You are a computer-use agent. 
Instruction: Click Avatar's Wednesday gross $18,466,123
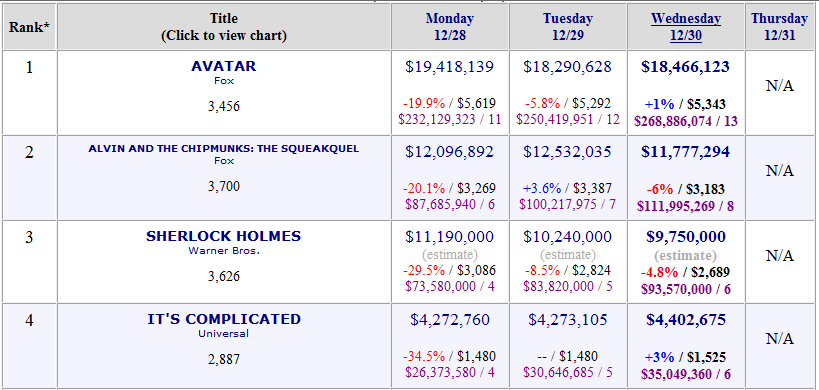point(686,67)
